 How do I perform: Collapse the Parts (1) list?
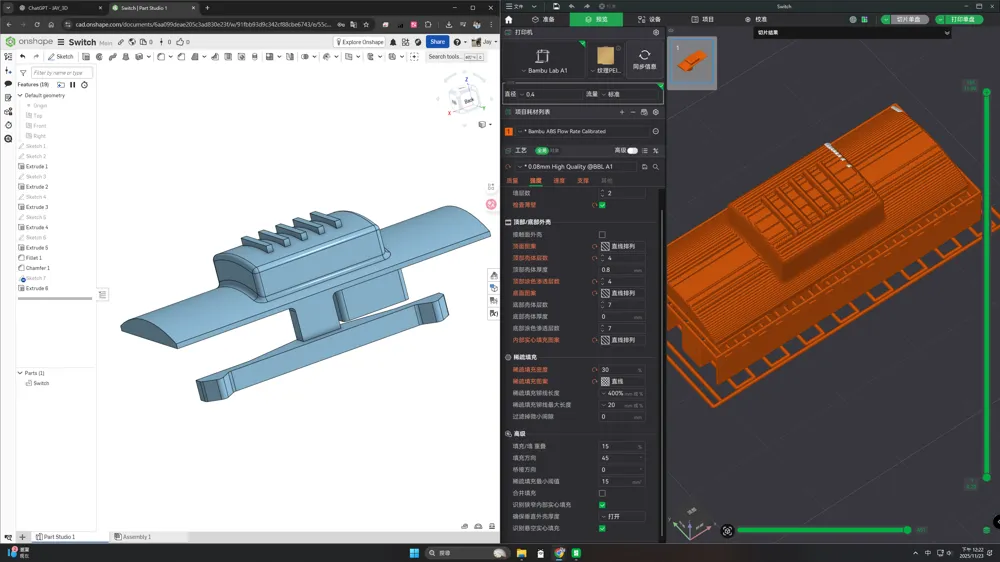(20, 373)
